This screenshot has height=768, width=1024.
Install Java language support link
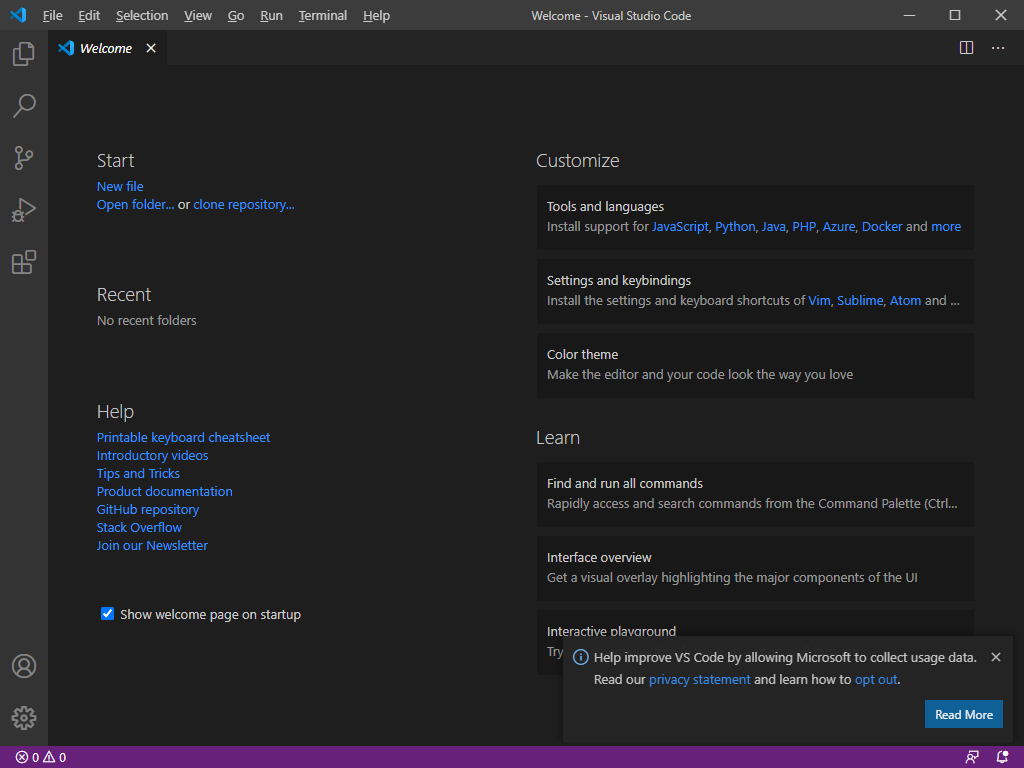tap(773, 227)
